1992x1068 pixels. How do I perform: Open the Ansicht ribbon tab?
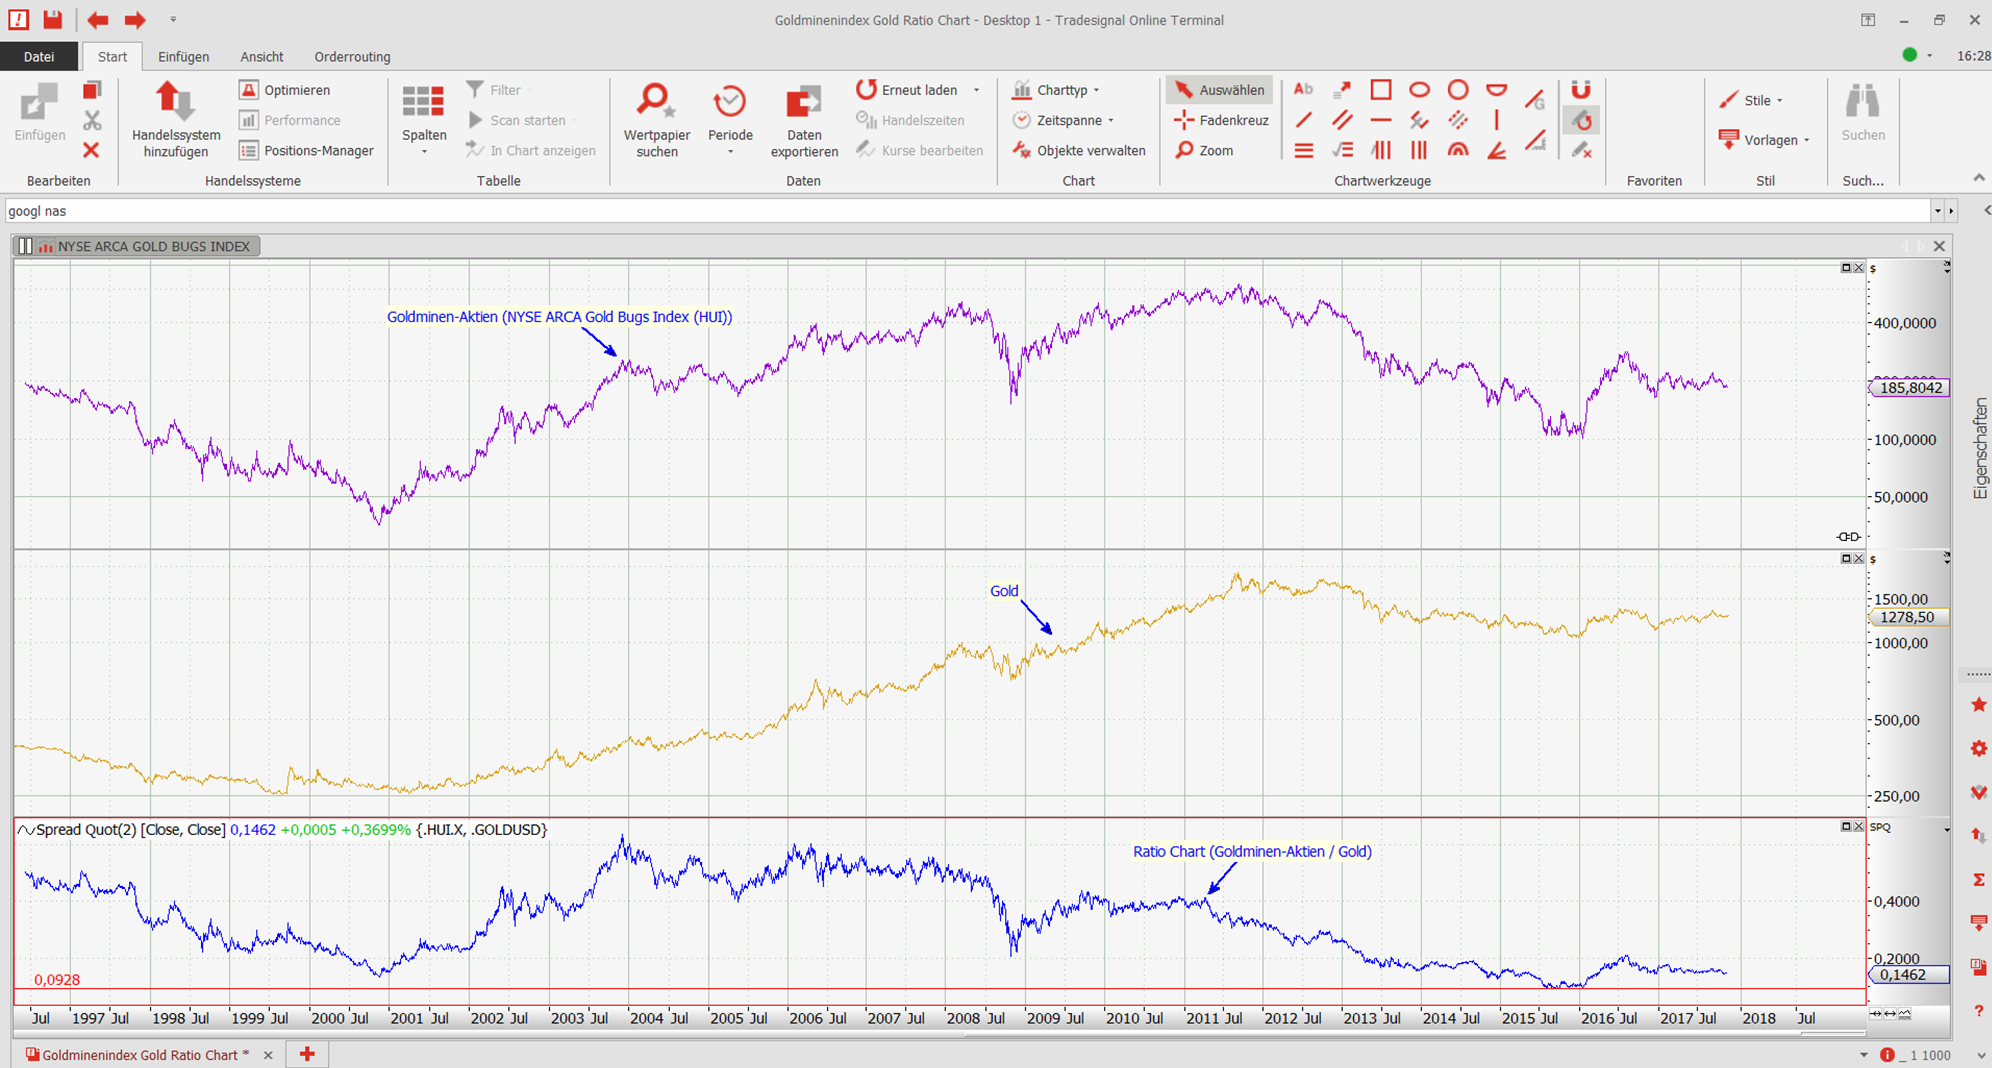tap(261, 57)
